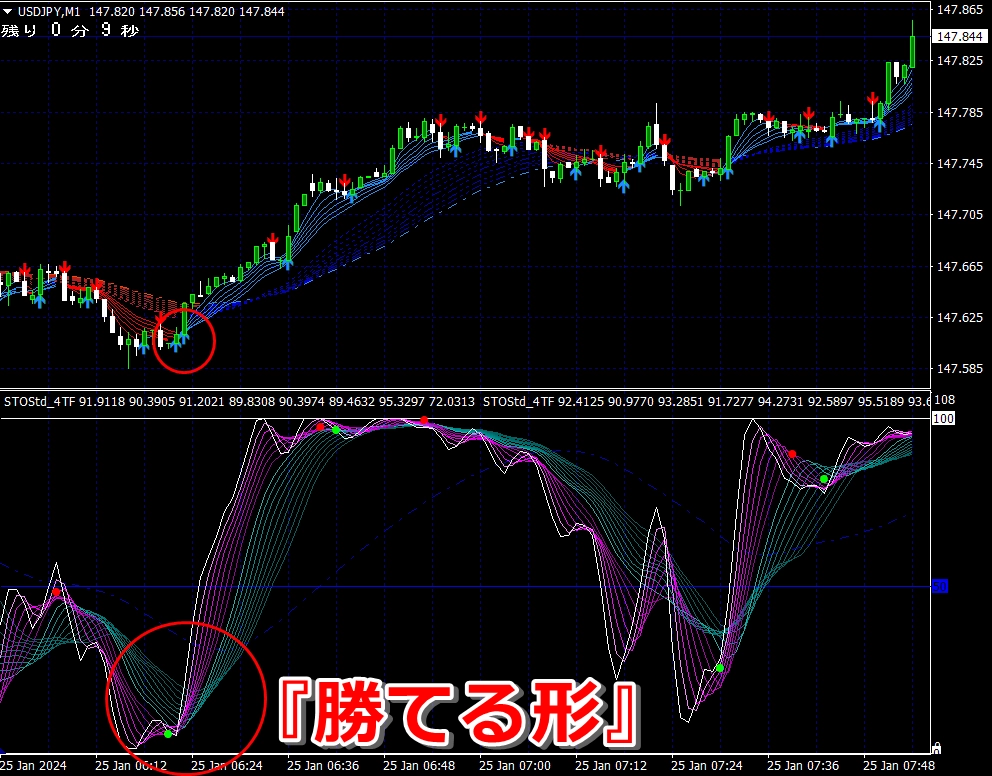Click the rightmost red down arrow signal
Screen dimensions: 992x776
point(873,99)
